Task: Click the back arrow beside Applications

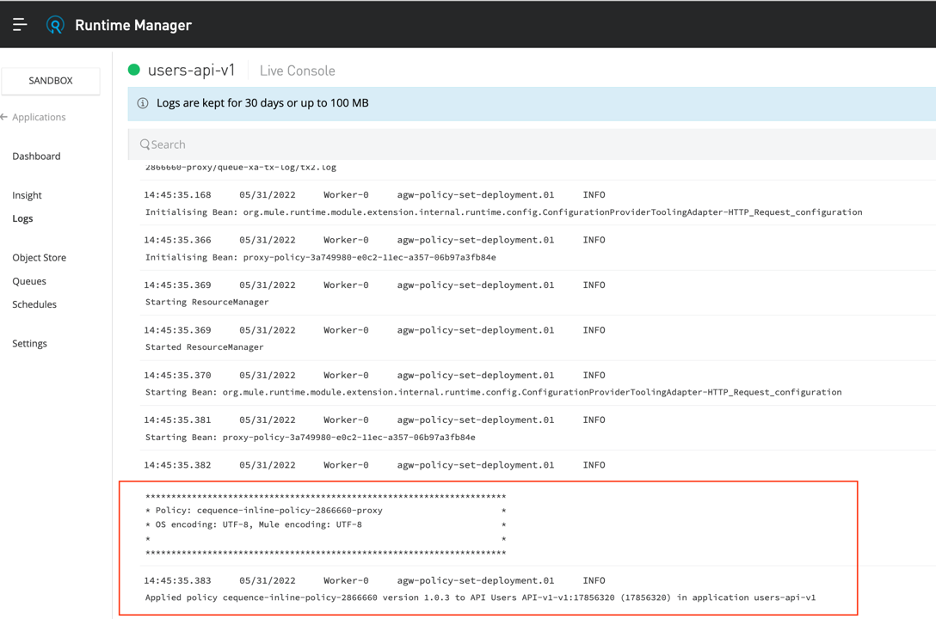Action: (4, 117)
